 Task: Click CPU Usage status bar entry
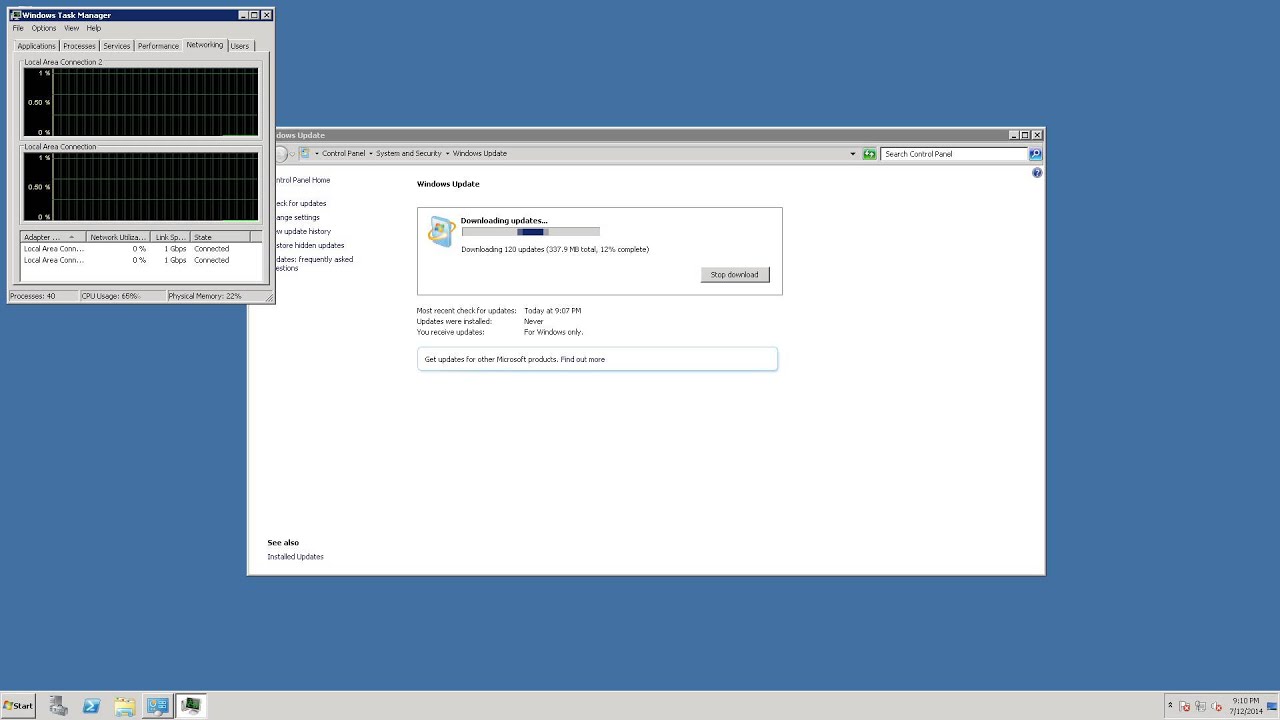tap(122, 296)
